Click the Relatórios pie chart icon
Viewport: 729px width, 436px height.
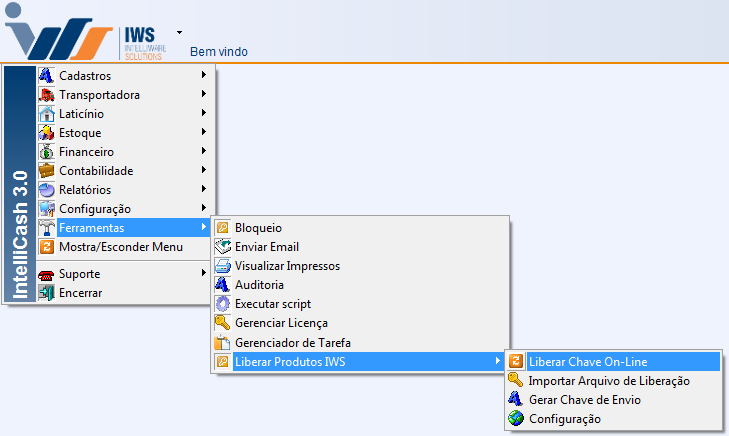46,190
